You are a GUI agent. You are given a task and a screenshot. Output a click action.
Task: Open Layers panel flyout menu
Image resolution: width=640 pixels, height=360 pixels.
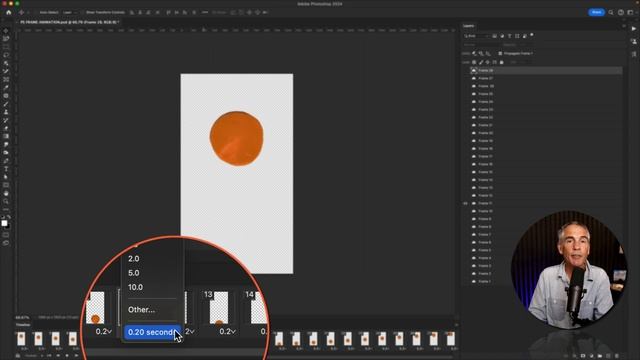pos(624,26)
